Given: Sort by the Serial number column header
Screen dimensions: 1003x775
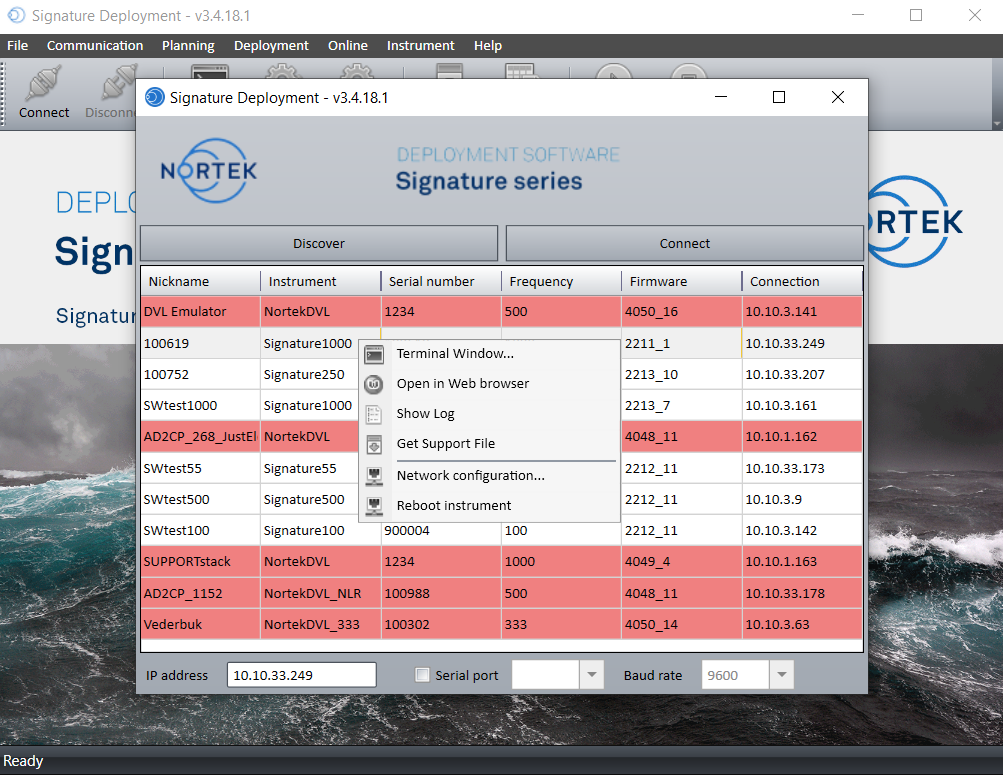Looking at the screenshot, I should point(441,281).
